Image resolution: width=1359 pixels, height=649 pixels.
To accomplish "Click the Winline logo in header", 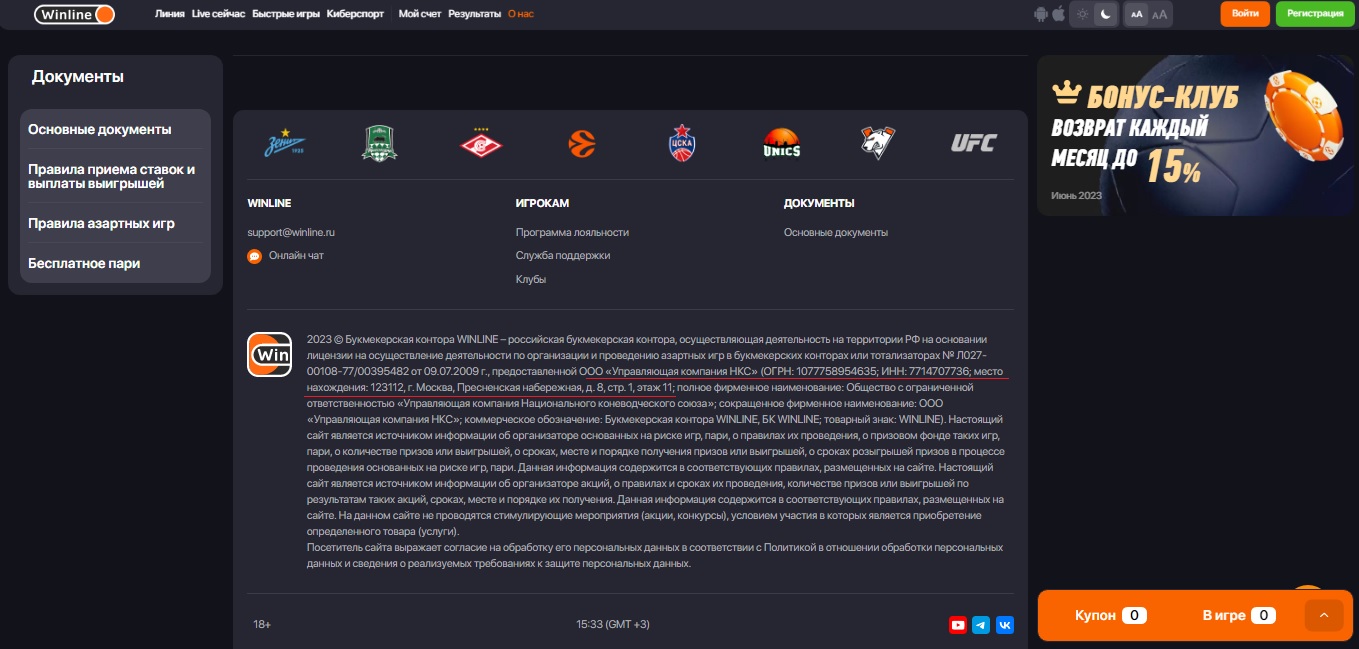I will coord(74,14).
